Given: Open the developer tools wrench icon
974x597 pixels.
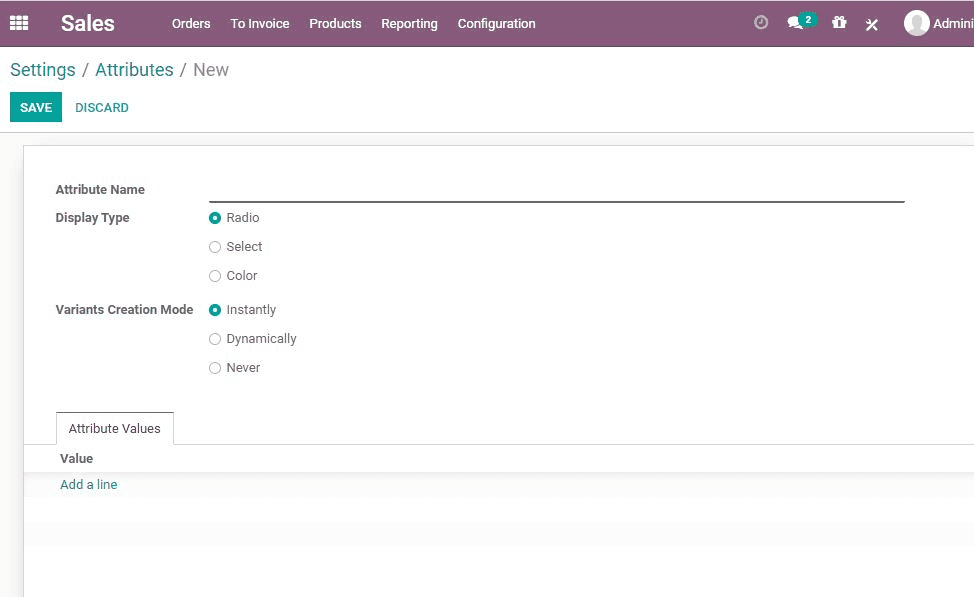Looking at the screenshot, I should 872,24.
